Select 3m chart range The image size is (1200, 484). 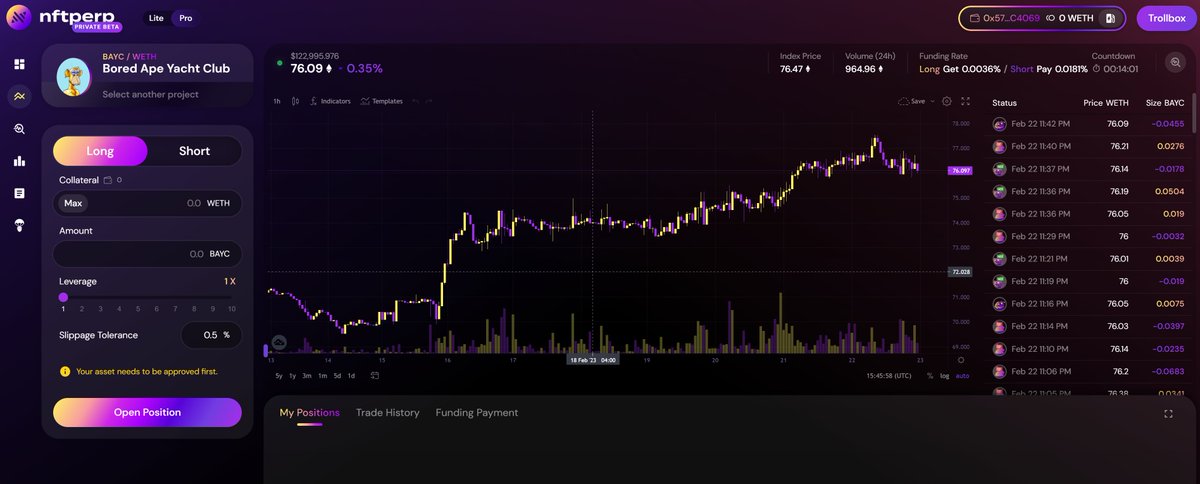pos(307,375)
